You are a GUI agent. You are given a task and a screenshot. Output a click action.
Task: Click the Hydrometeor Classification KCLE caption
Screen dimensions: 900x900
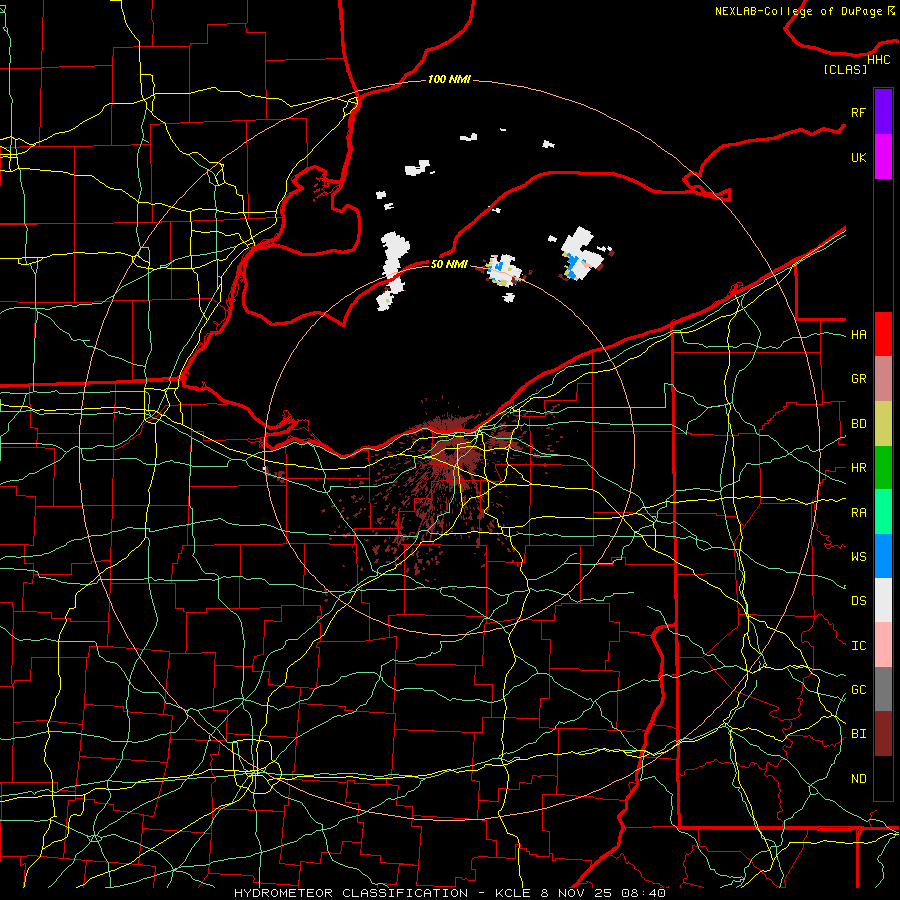[x=450, y=893]
